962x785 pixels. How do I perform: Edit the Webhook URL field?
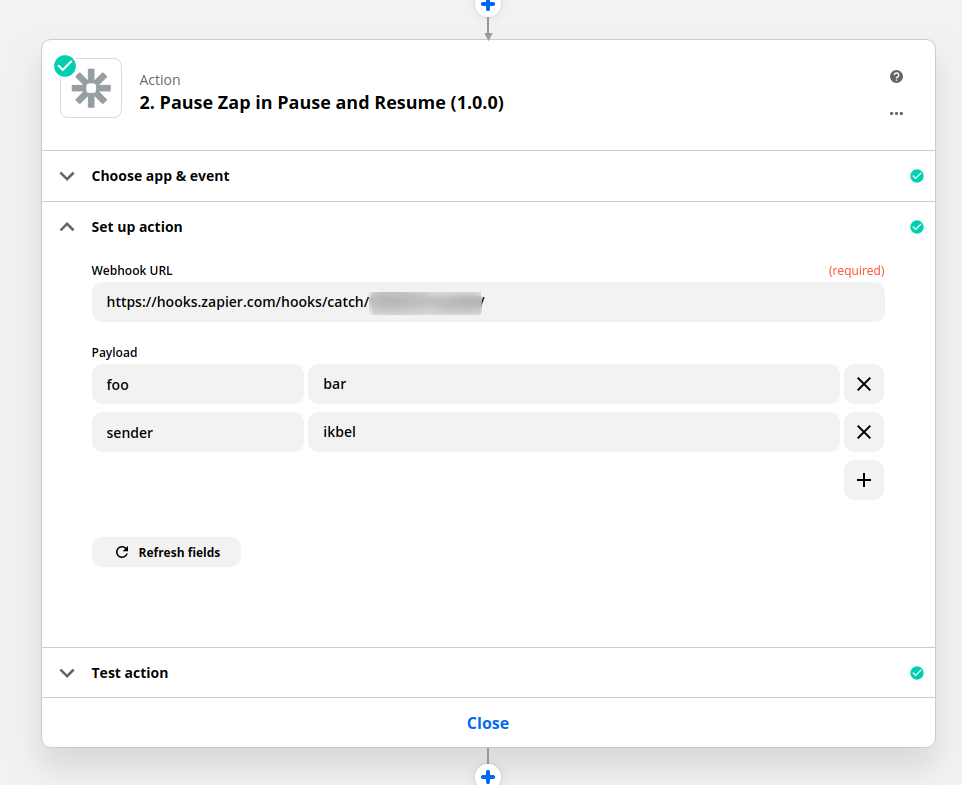[488, 302]
